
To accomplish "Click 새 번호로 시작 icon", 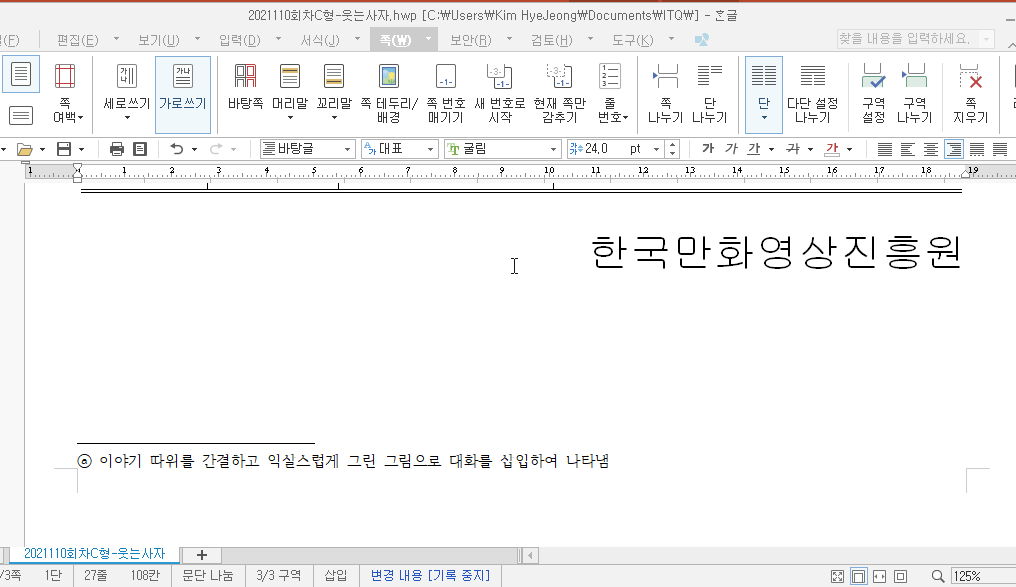I will (500, 77).
